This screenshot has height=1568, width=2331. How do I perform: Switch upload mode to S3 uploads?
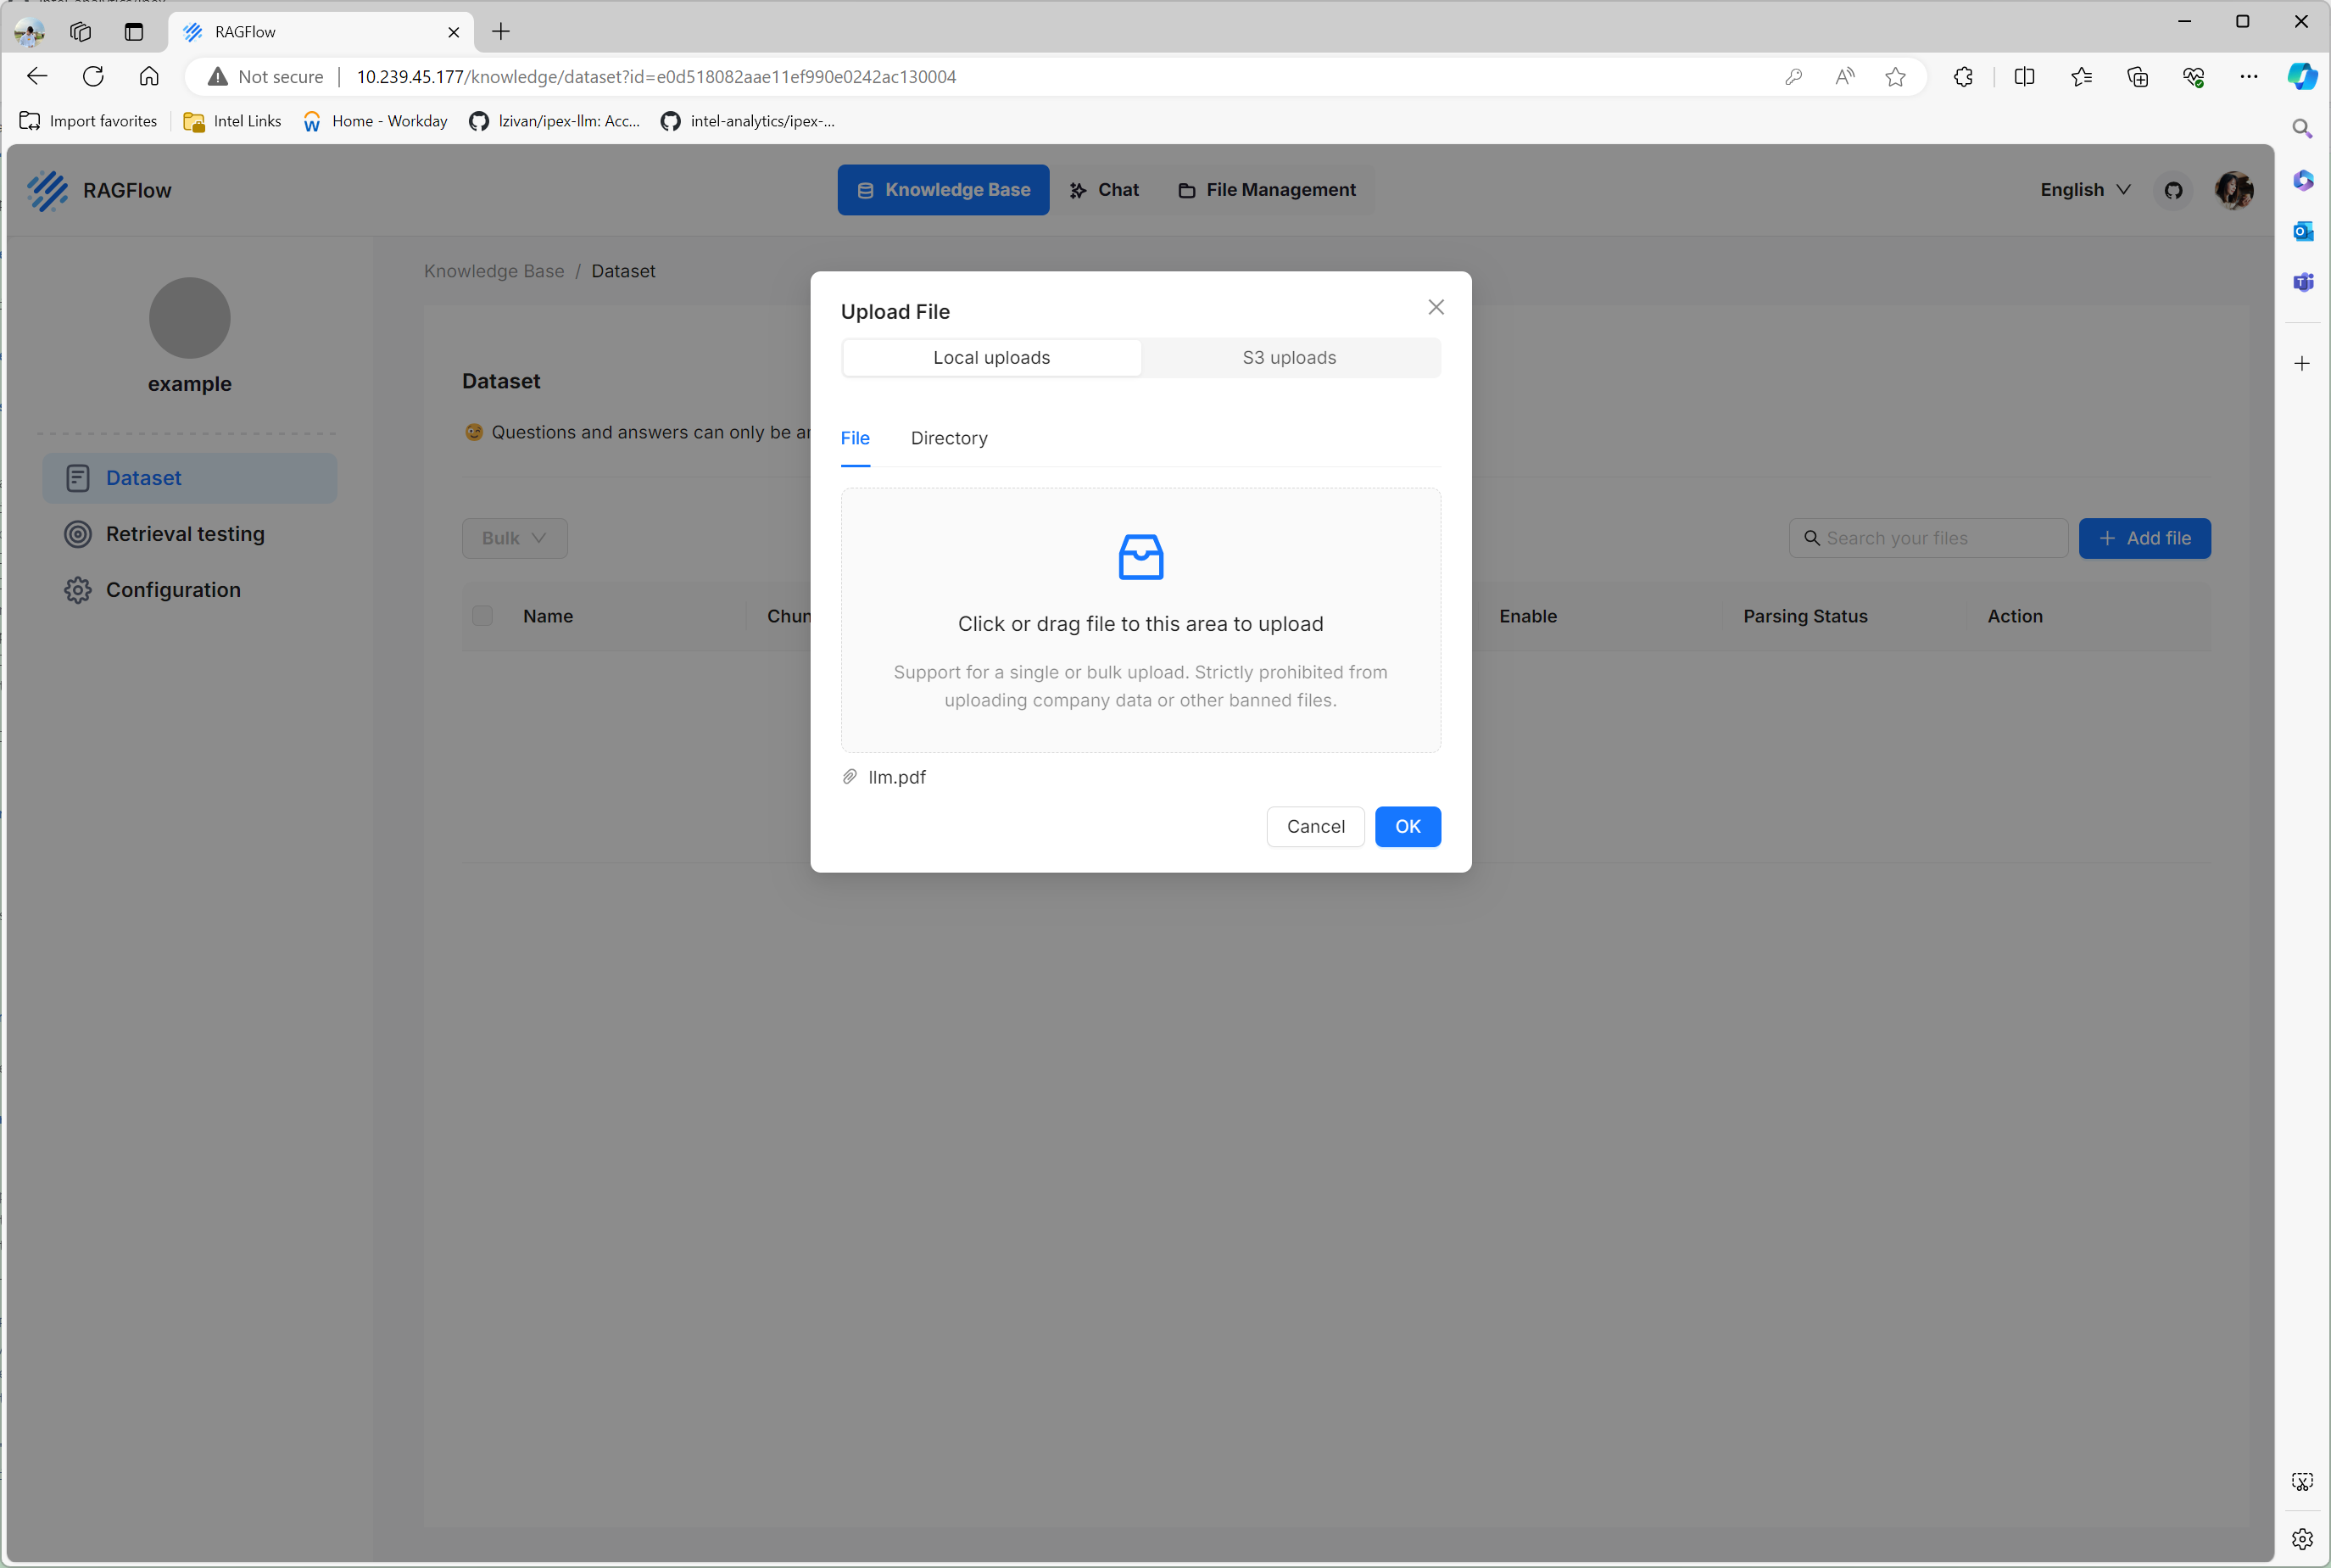pos(1289,357)
